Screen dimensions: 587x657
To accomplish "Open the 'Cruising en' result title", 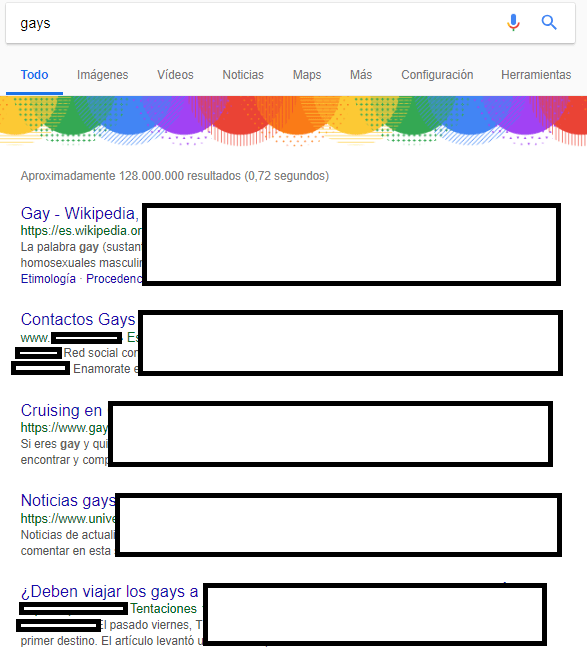I will pos(61,410).
